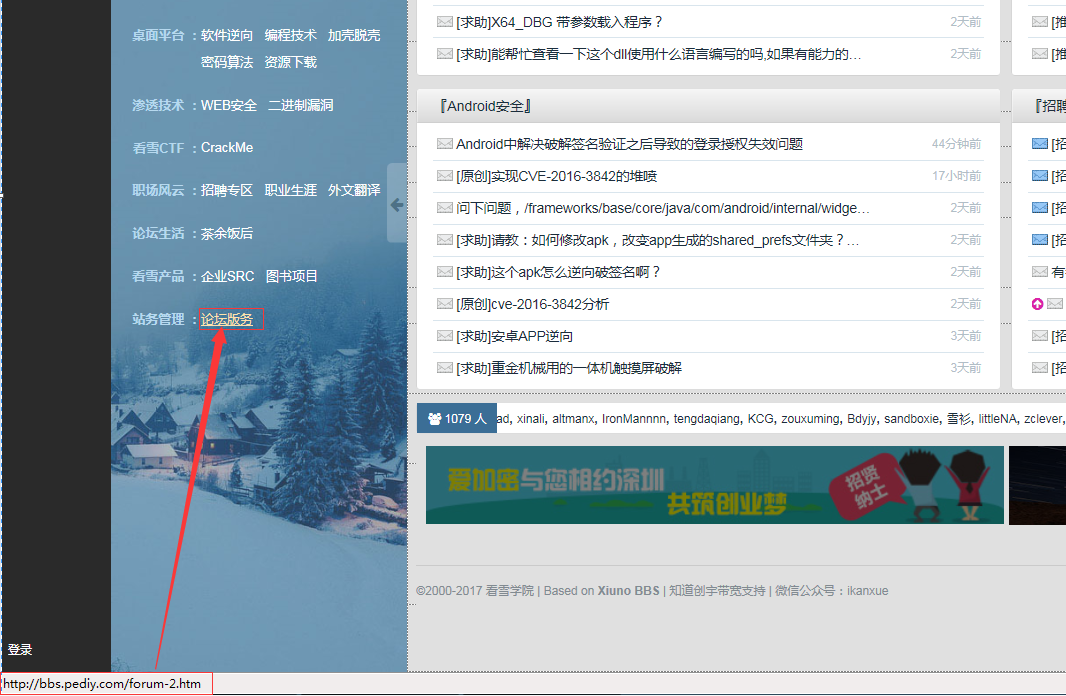Image resolution: width=1066 pixels, height=696 pixels.
Task: Click the 渗透技术 category label
Action: [158, 105]
